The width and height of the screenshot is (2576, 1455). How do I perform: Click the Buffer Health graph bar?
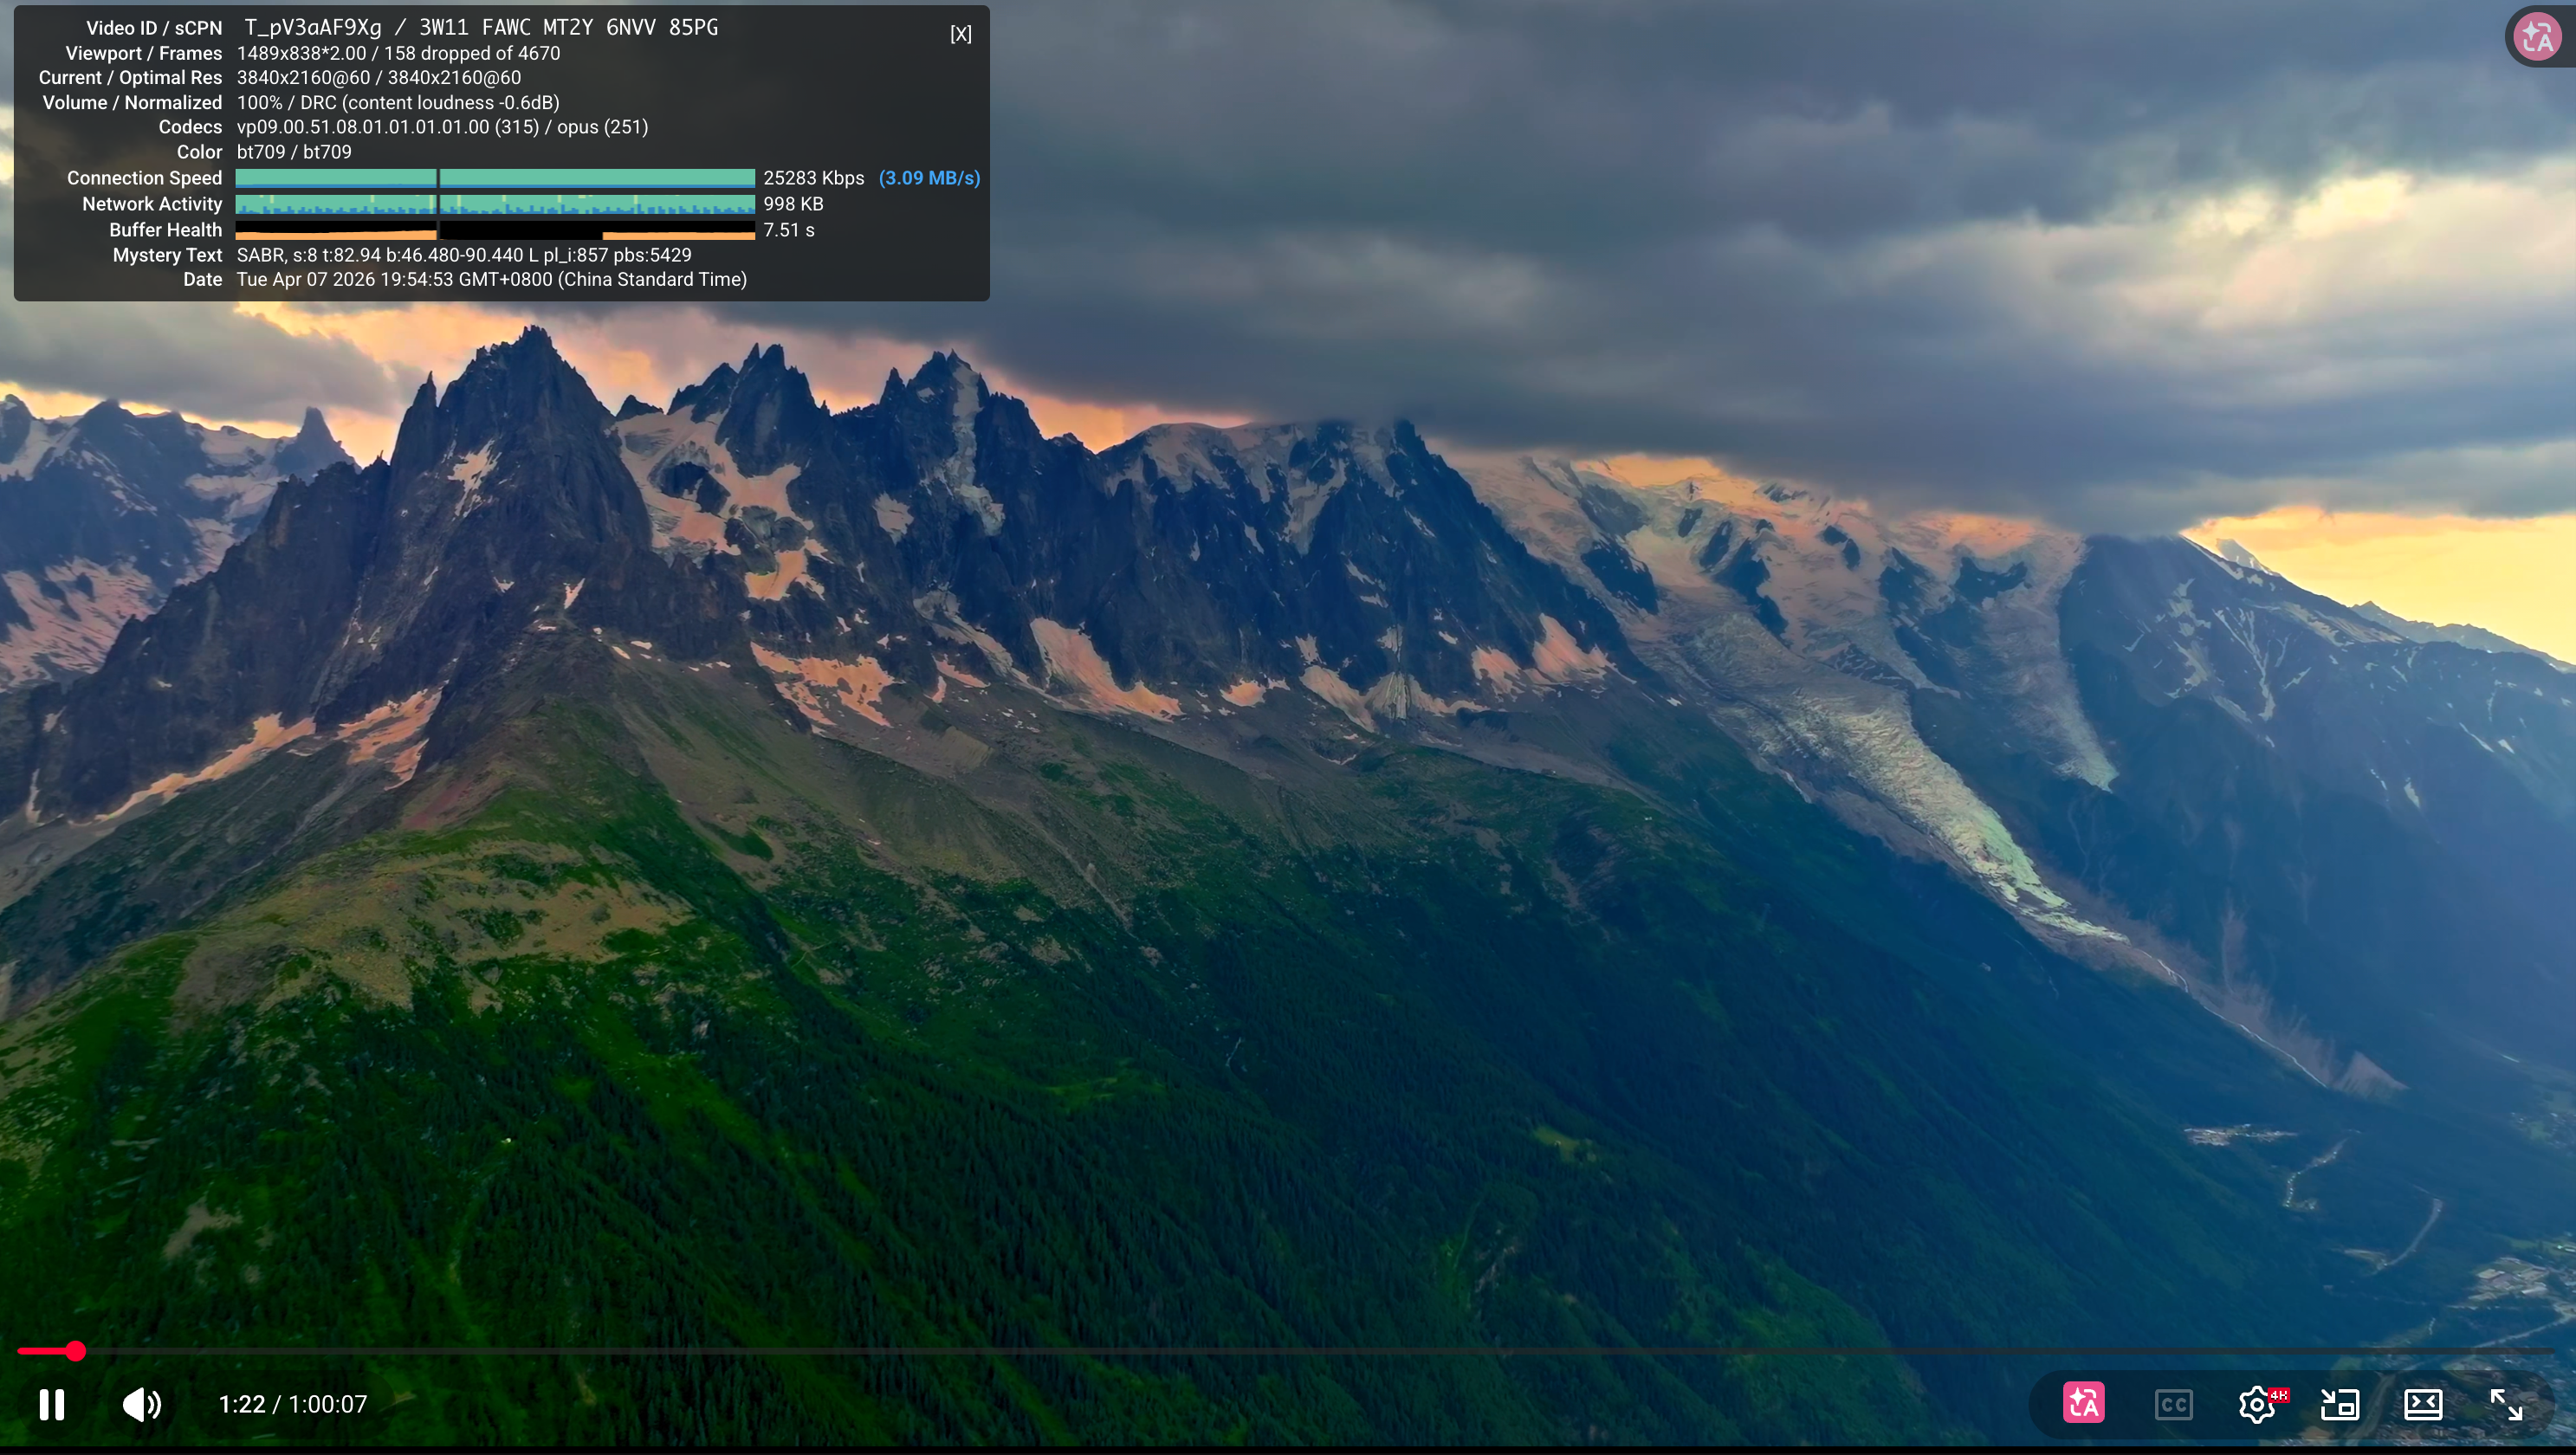[495, 230]
